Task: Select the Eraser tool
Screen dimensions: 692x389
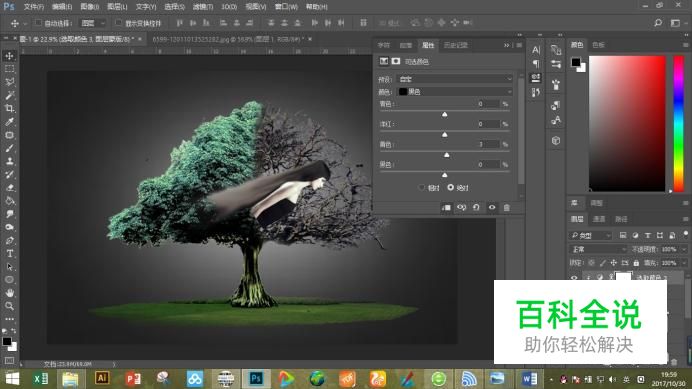Action: coord(9,188)
